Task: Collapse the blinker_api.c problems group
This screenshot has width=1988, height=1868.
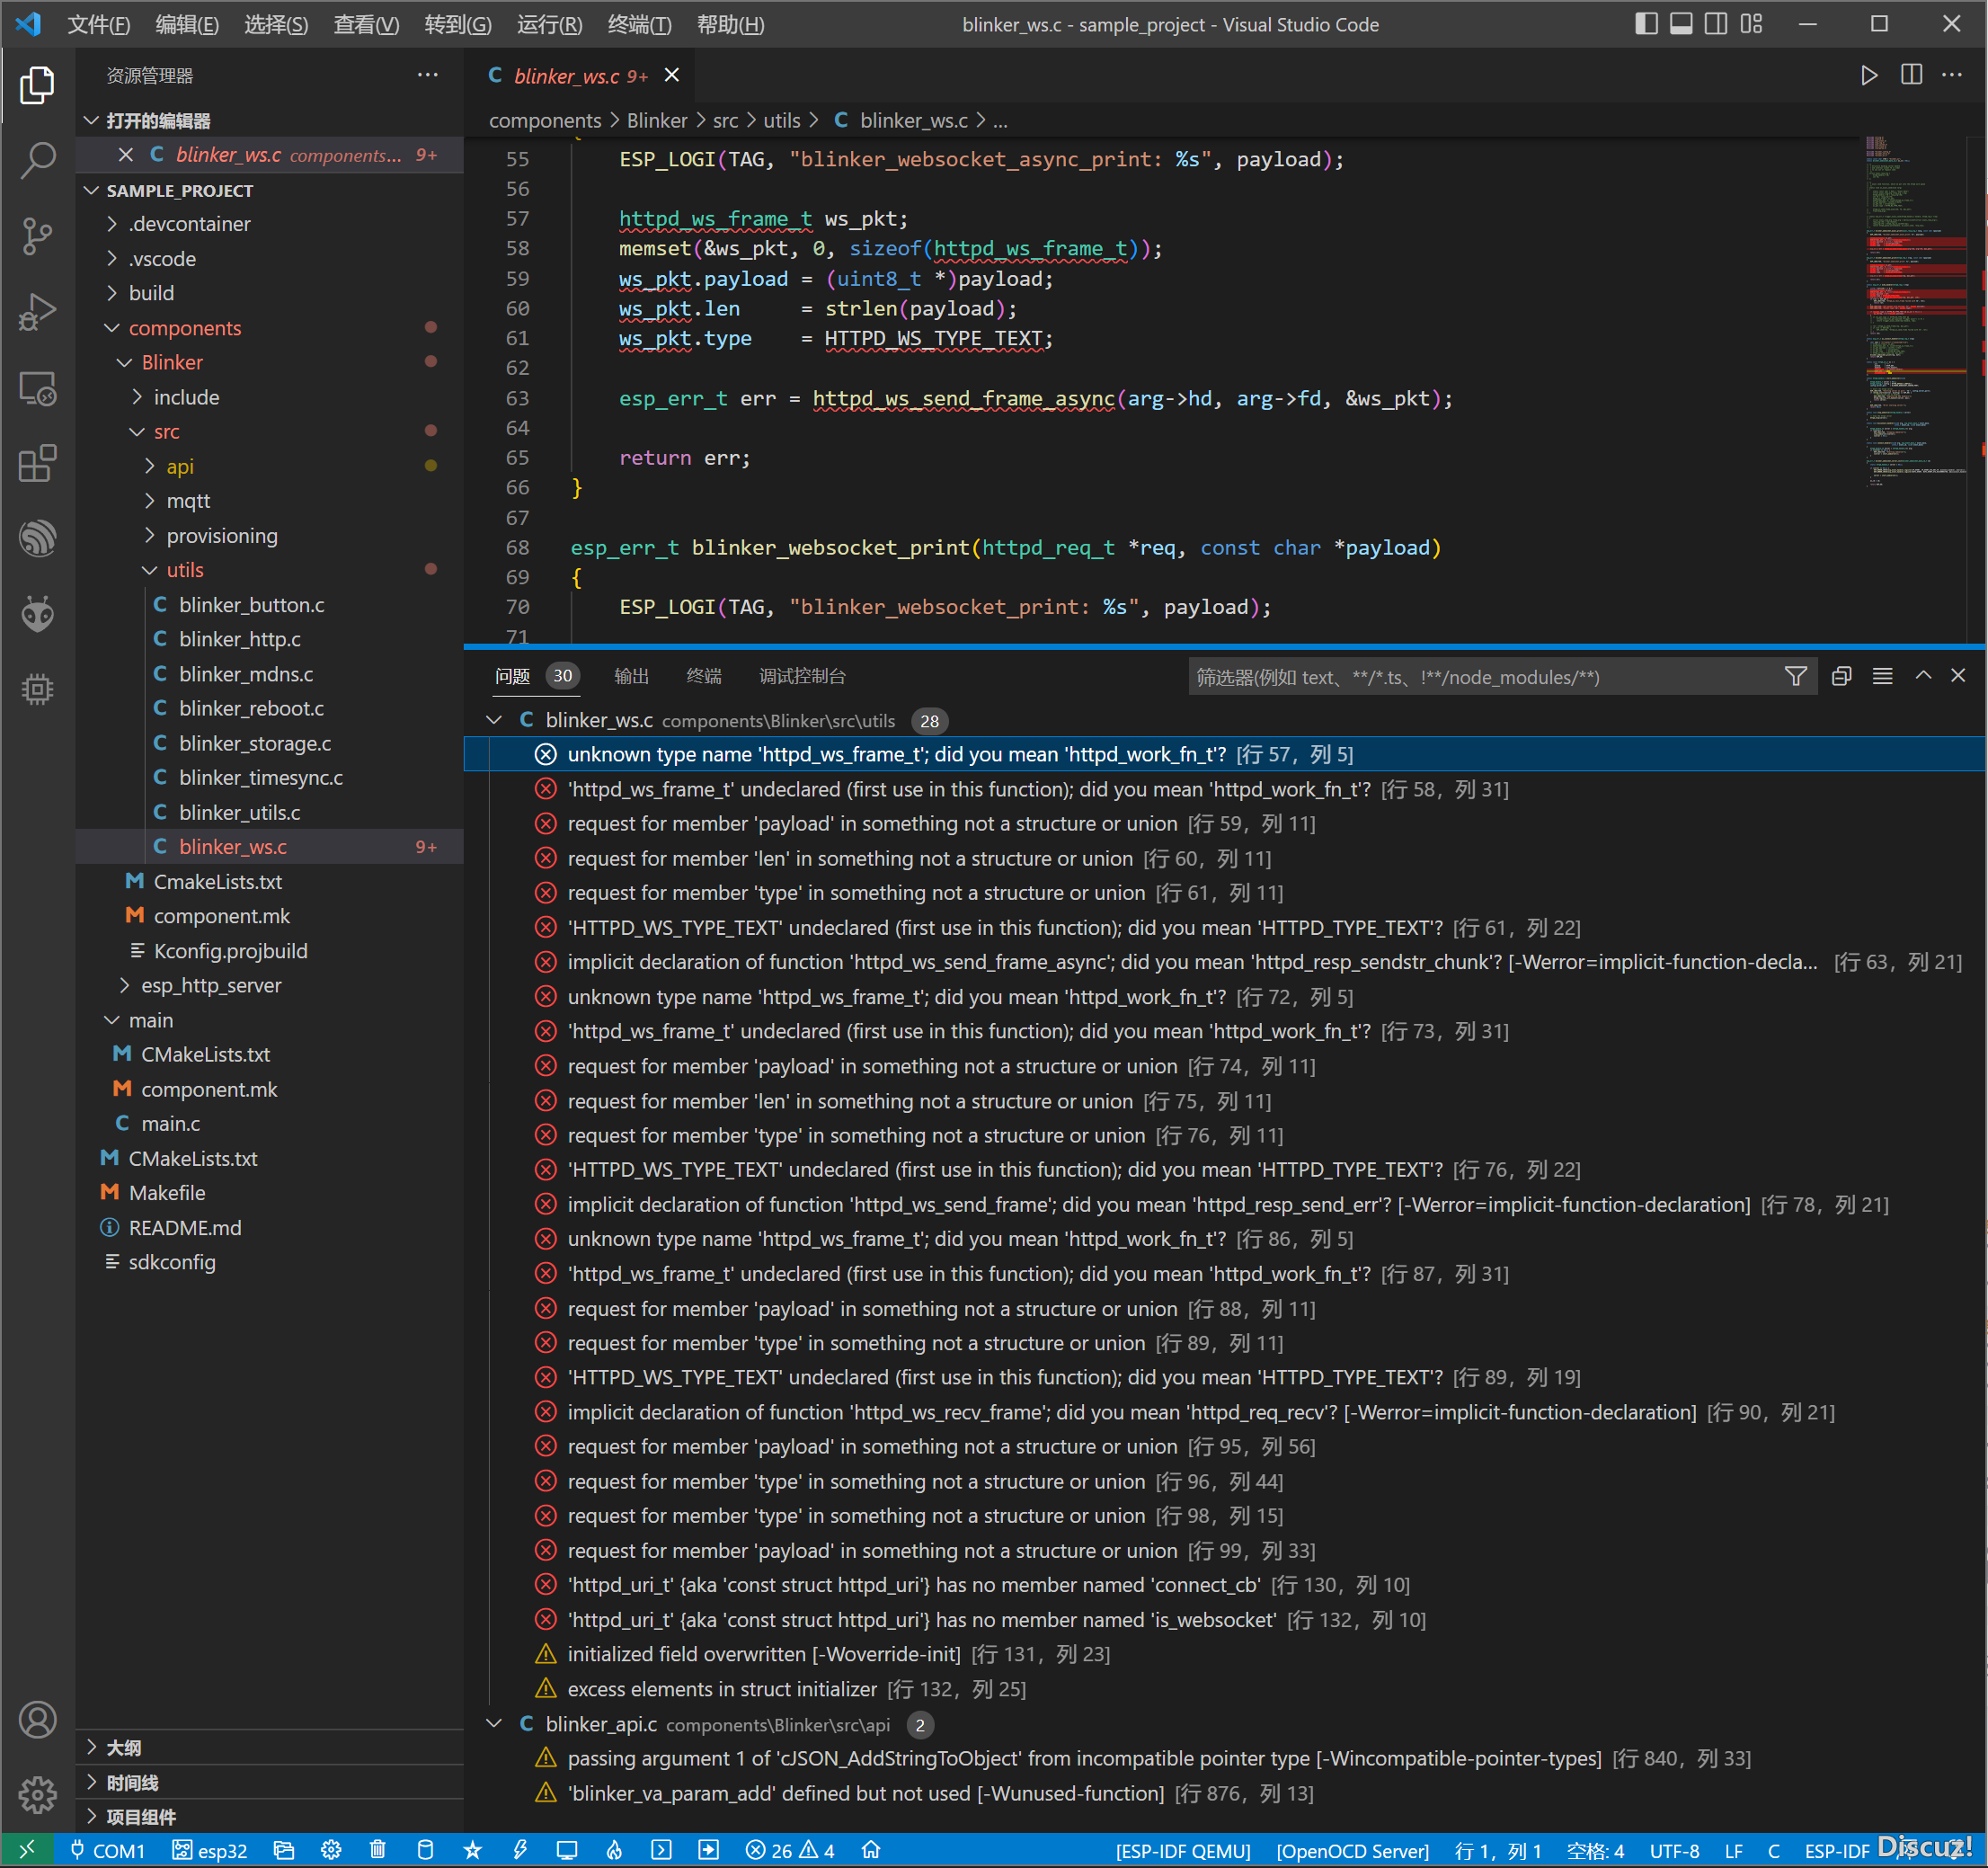Action: click(x=494, y=1724)
